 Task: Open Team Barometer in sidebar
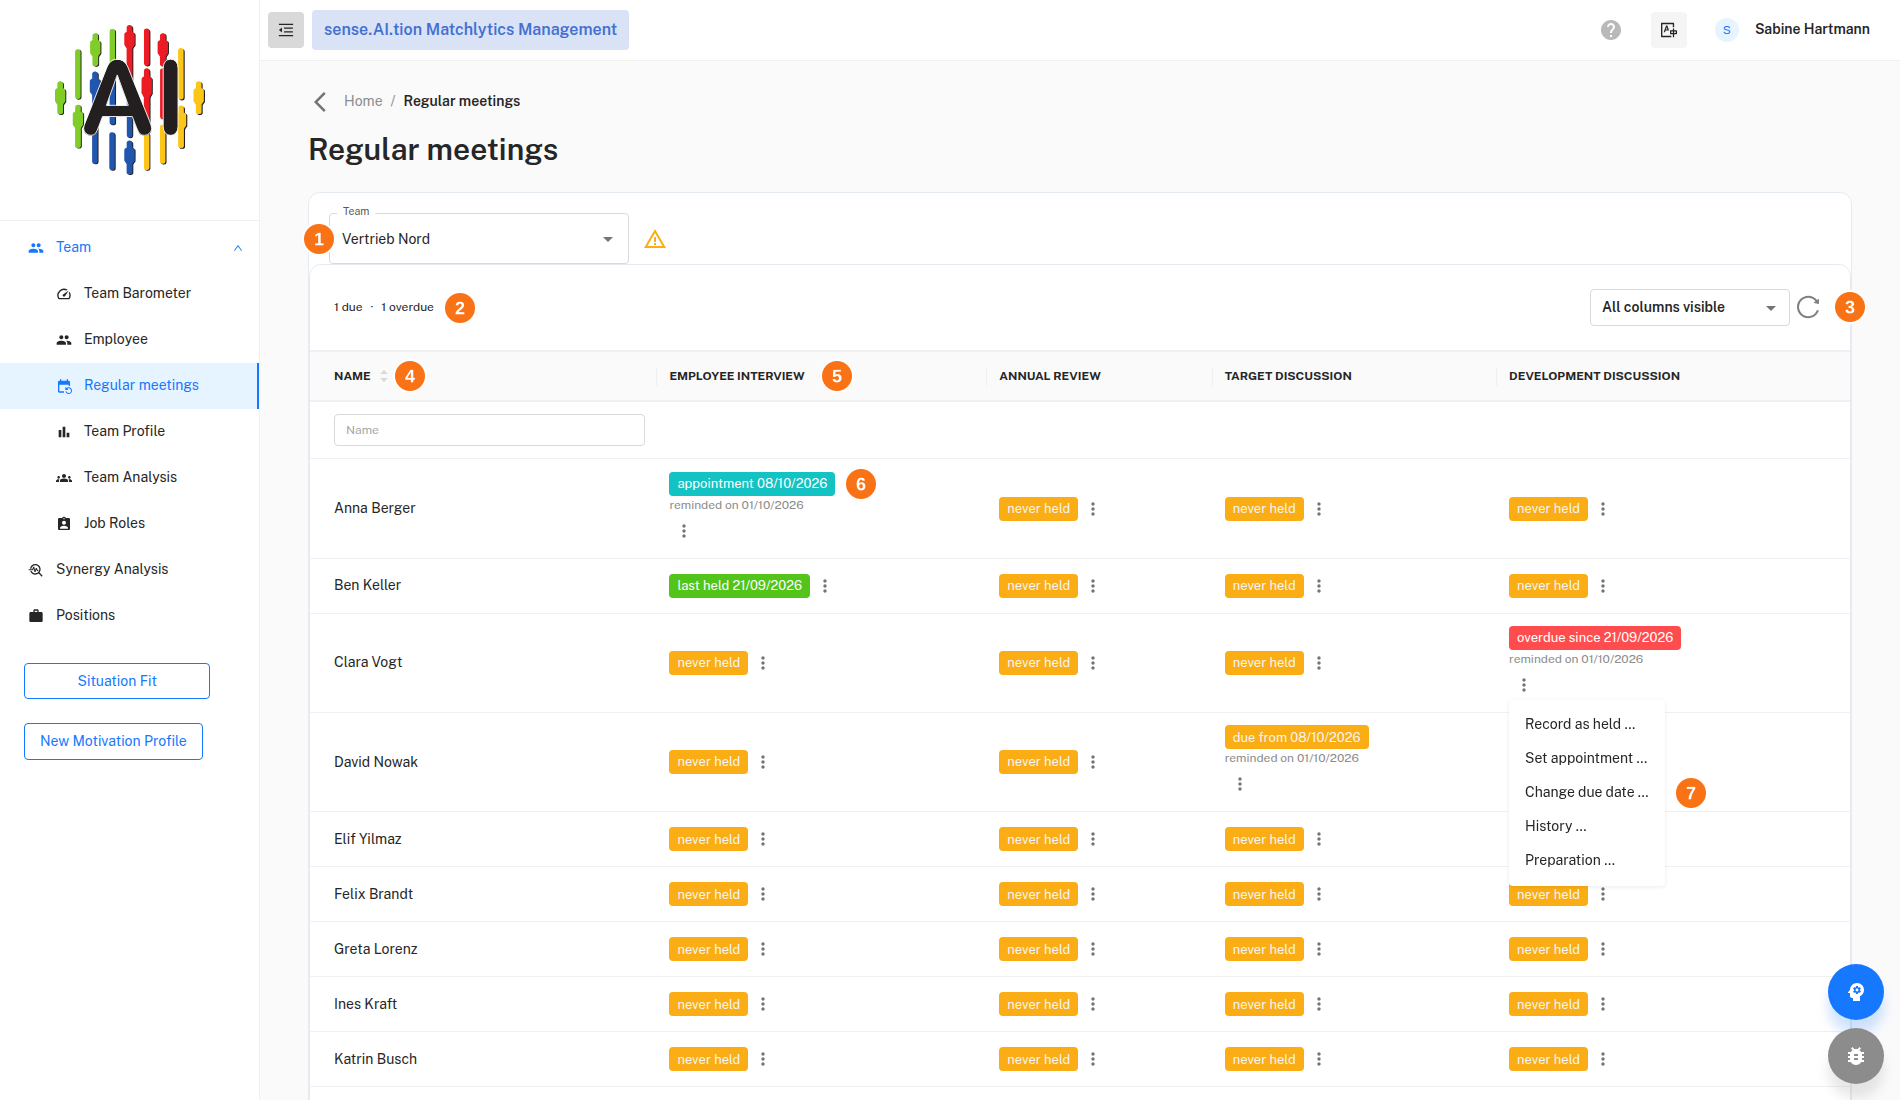coord(129,293)
